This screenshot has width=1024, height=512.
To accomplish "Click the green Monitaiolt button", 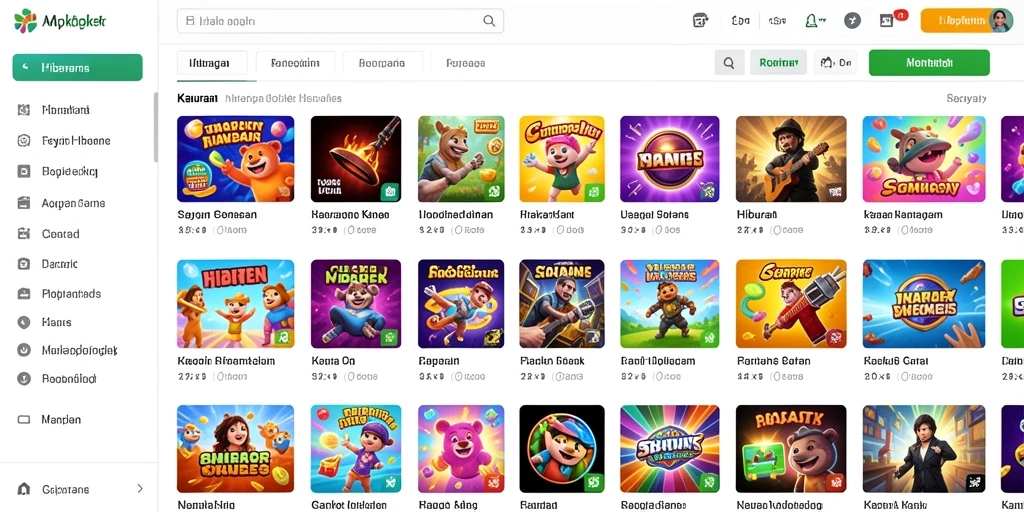I will coord(929,63).
